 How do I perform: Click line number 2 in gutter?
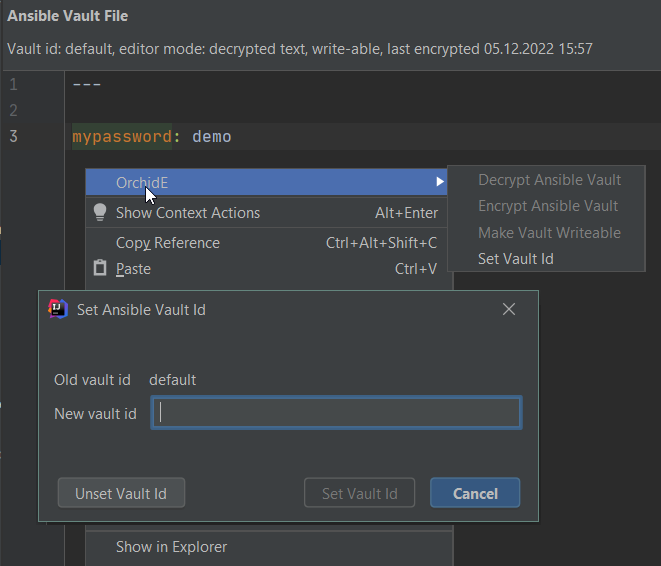pyautogui.click(x=13, y=110)
